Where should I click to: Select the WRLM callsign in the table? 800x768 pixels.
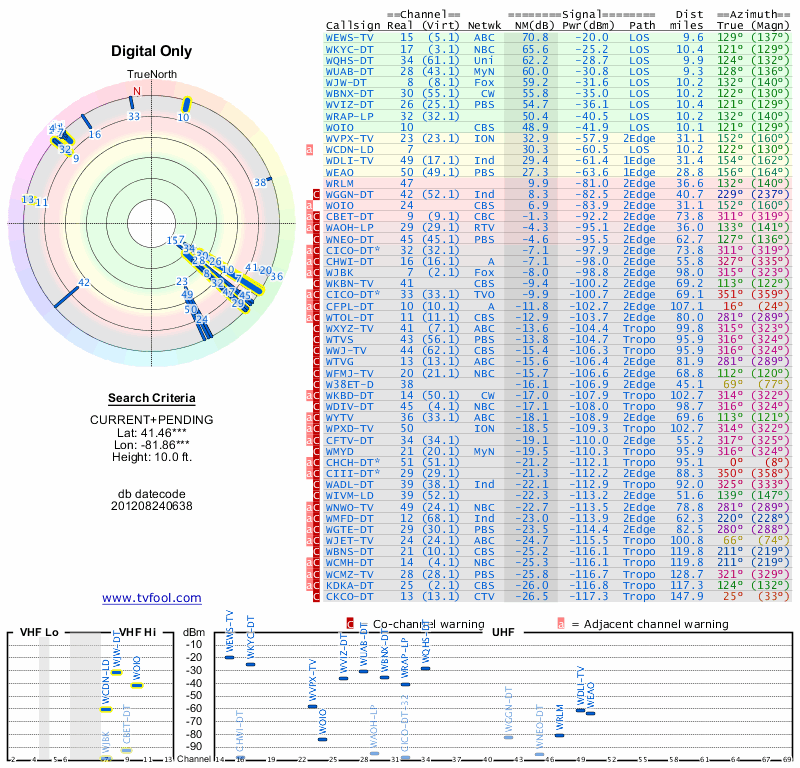click(340, 184)
